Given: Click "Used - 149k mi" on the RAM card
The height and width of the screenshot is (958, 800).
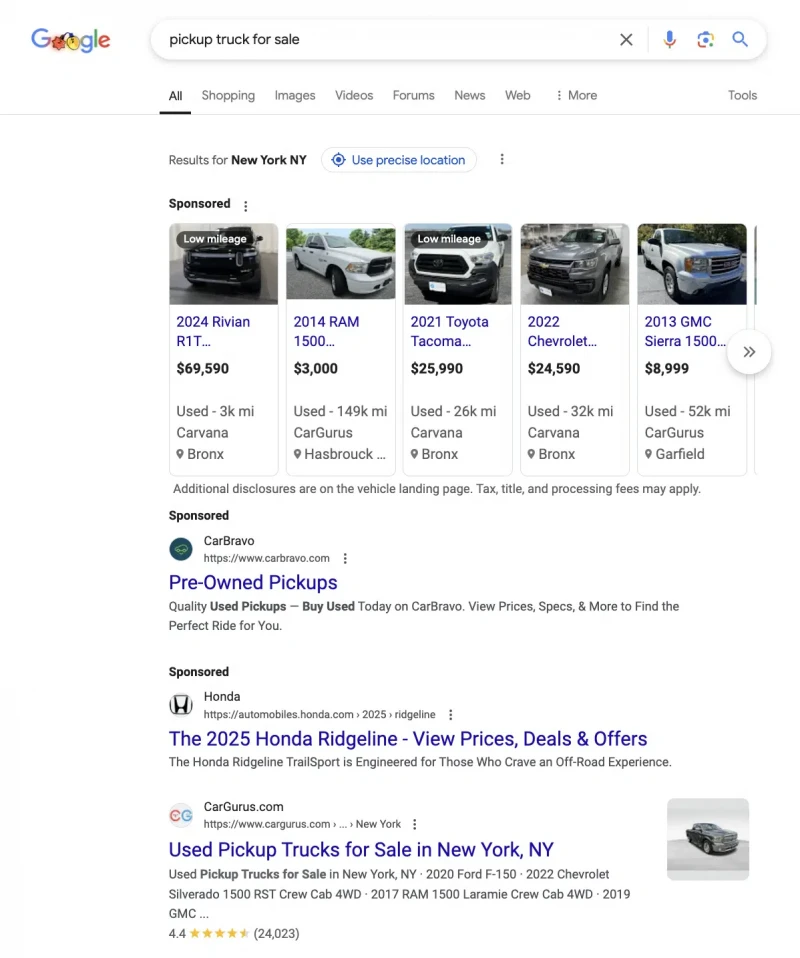Looking at the screenshot, I should click(340, 411).
